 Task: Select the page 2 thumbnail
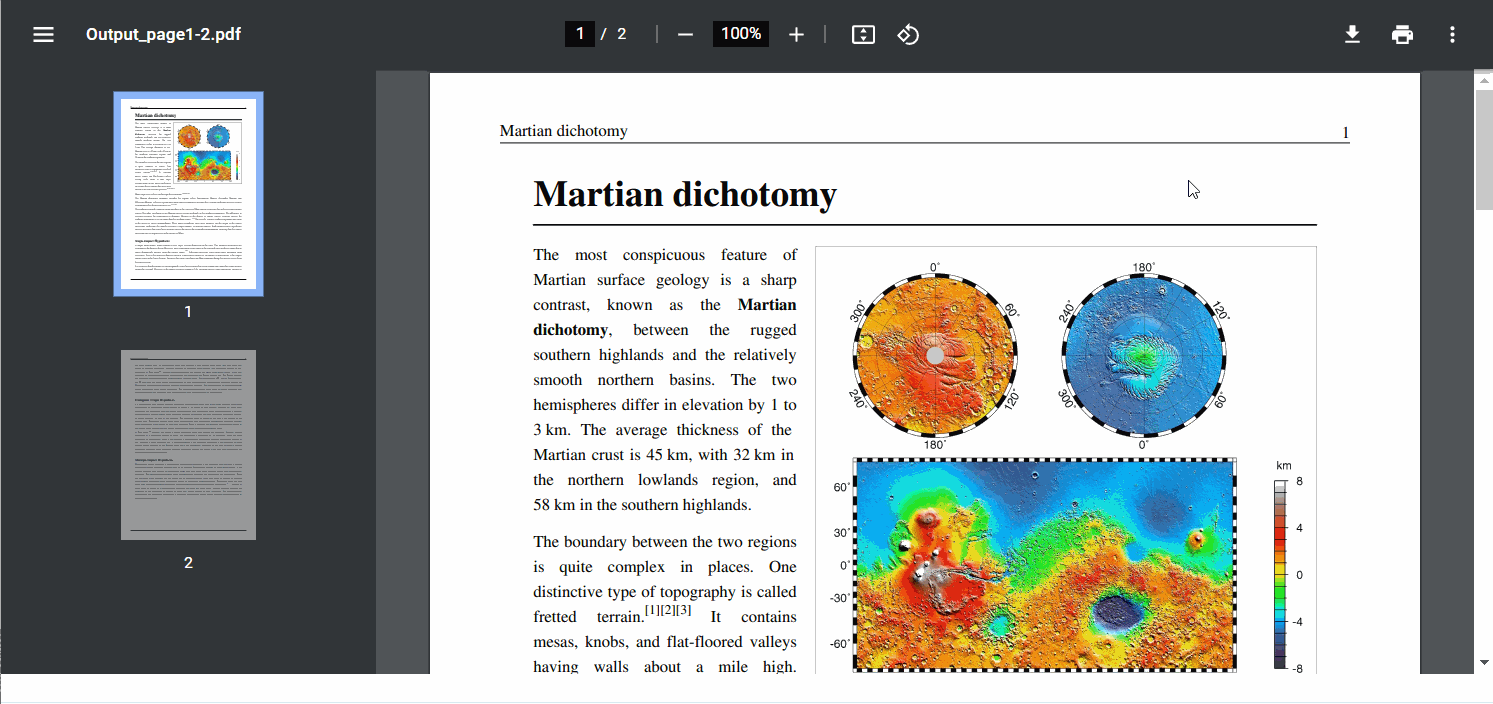tap(188, 445)
